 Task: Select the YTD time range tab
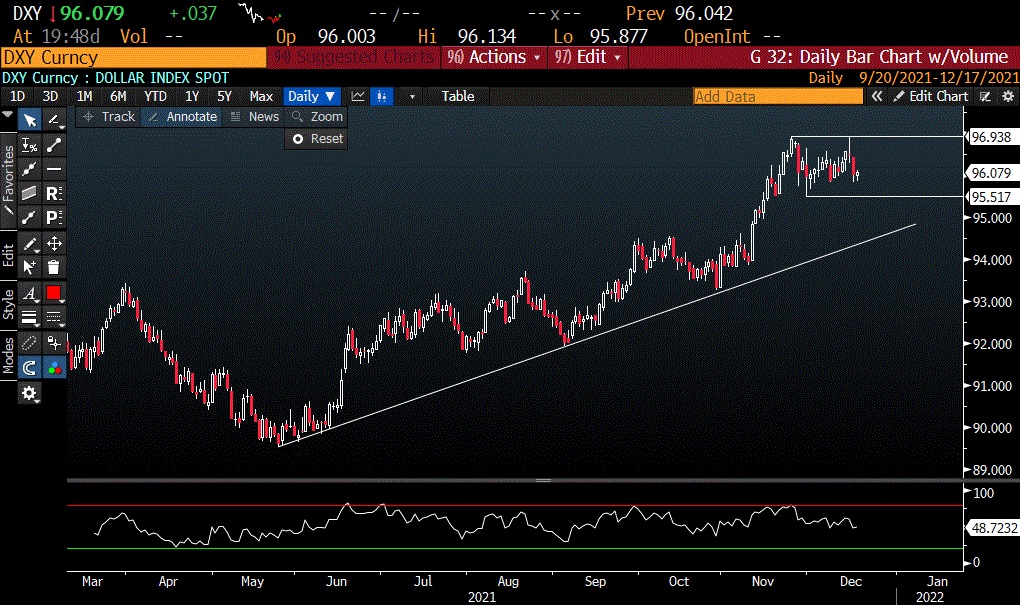click(155, 96)
